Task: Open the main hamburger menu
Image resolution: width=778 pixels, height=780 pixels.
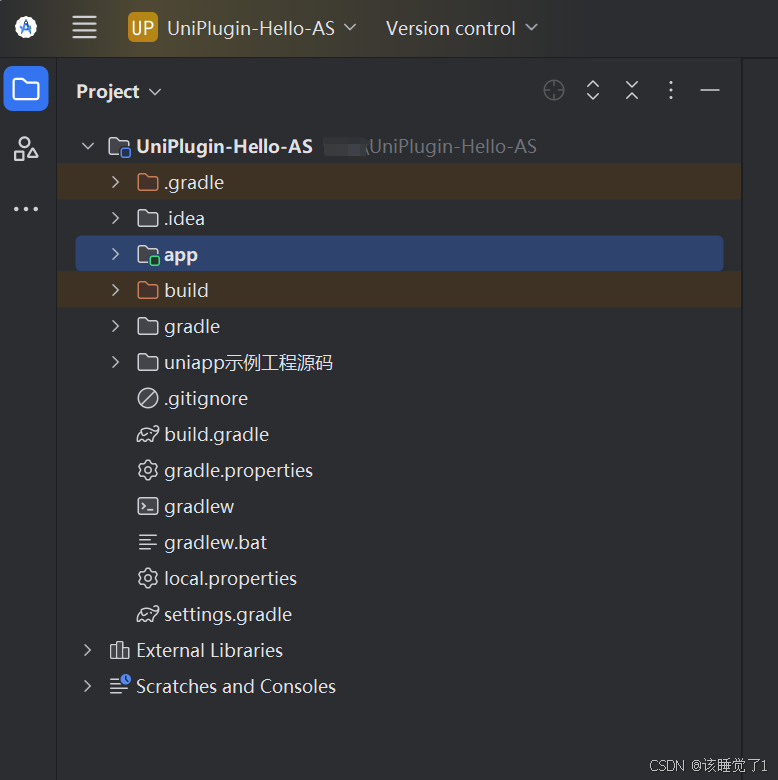Action: [x=84, y=27]
